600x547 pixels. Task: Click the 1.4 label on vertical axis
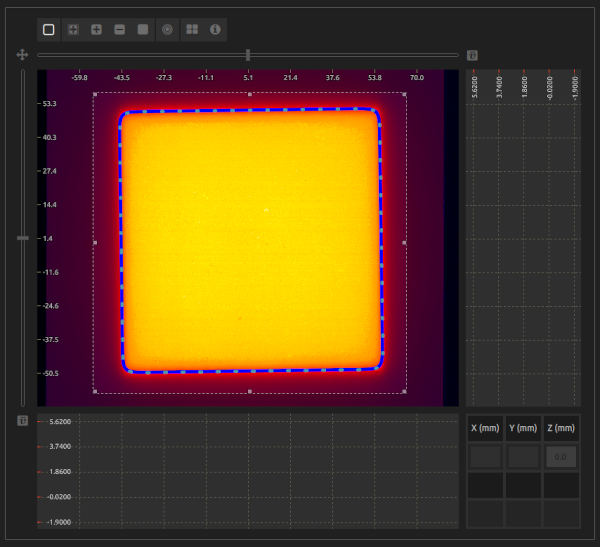[x=47, y=238]
